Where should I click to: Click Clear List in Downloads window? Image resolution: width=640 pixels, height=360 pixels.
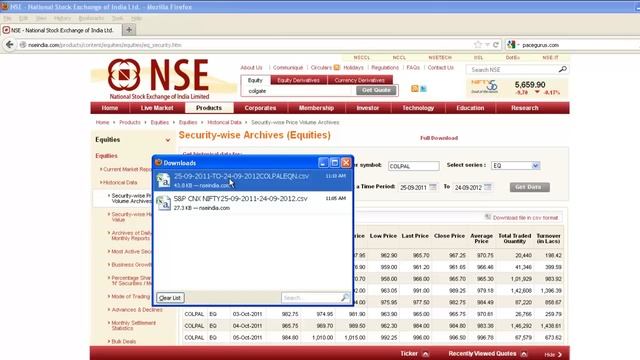tap(170, 298)
